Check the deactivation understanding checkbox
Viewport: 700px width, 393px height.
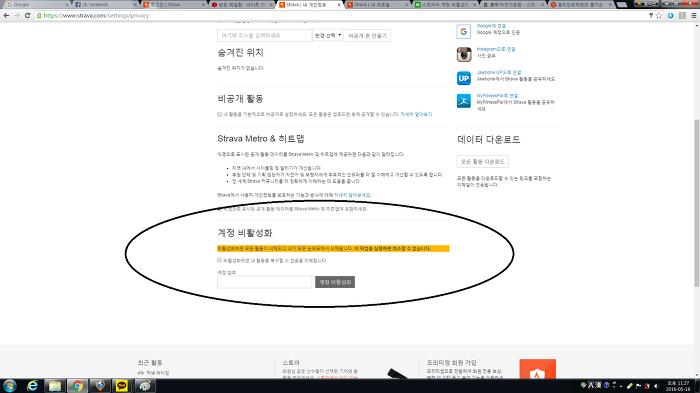click(x=220, y=260)
